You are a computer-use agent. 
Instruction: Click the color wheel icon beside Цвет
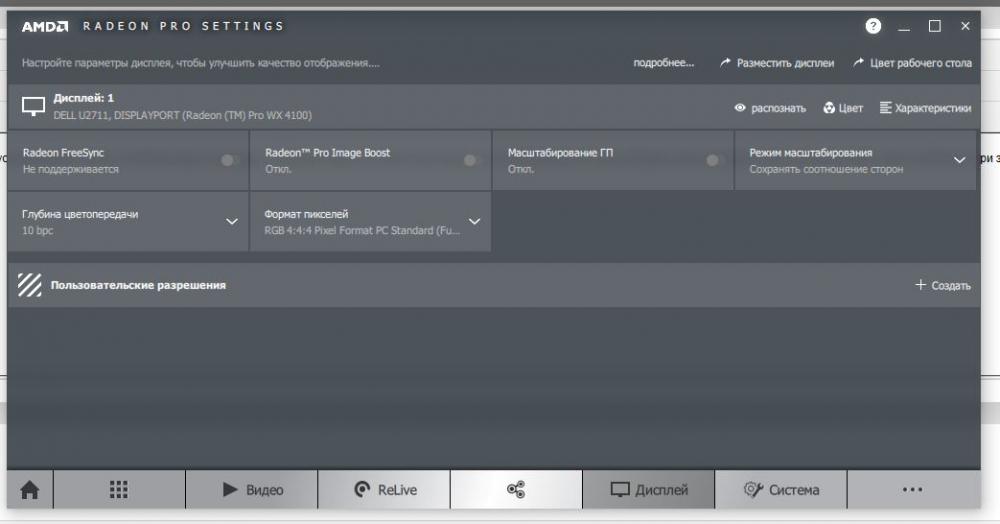click(x=829, y=108)
